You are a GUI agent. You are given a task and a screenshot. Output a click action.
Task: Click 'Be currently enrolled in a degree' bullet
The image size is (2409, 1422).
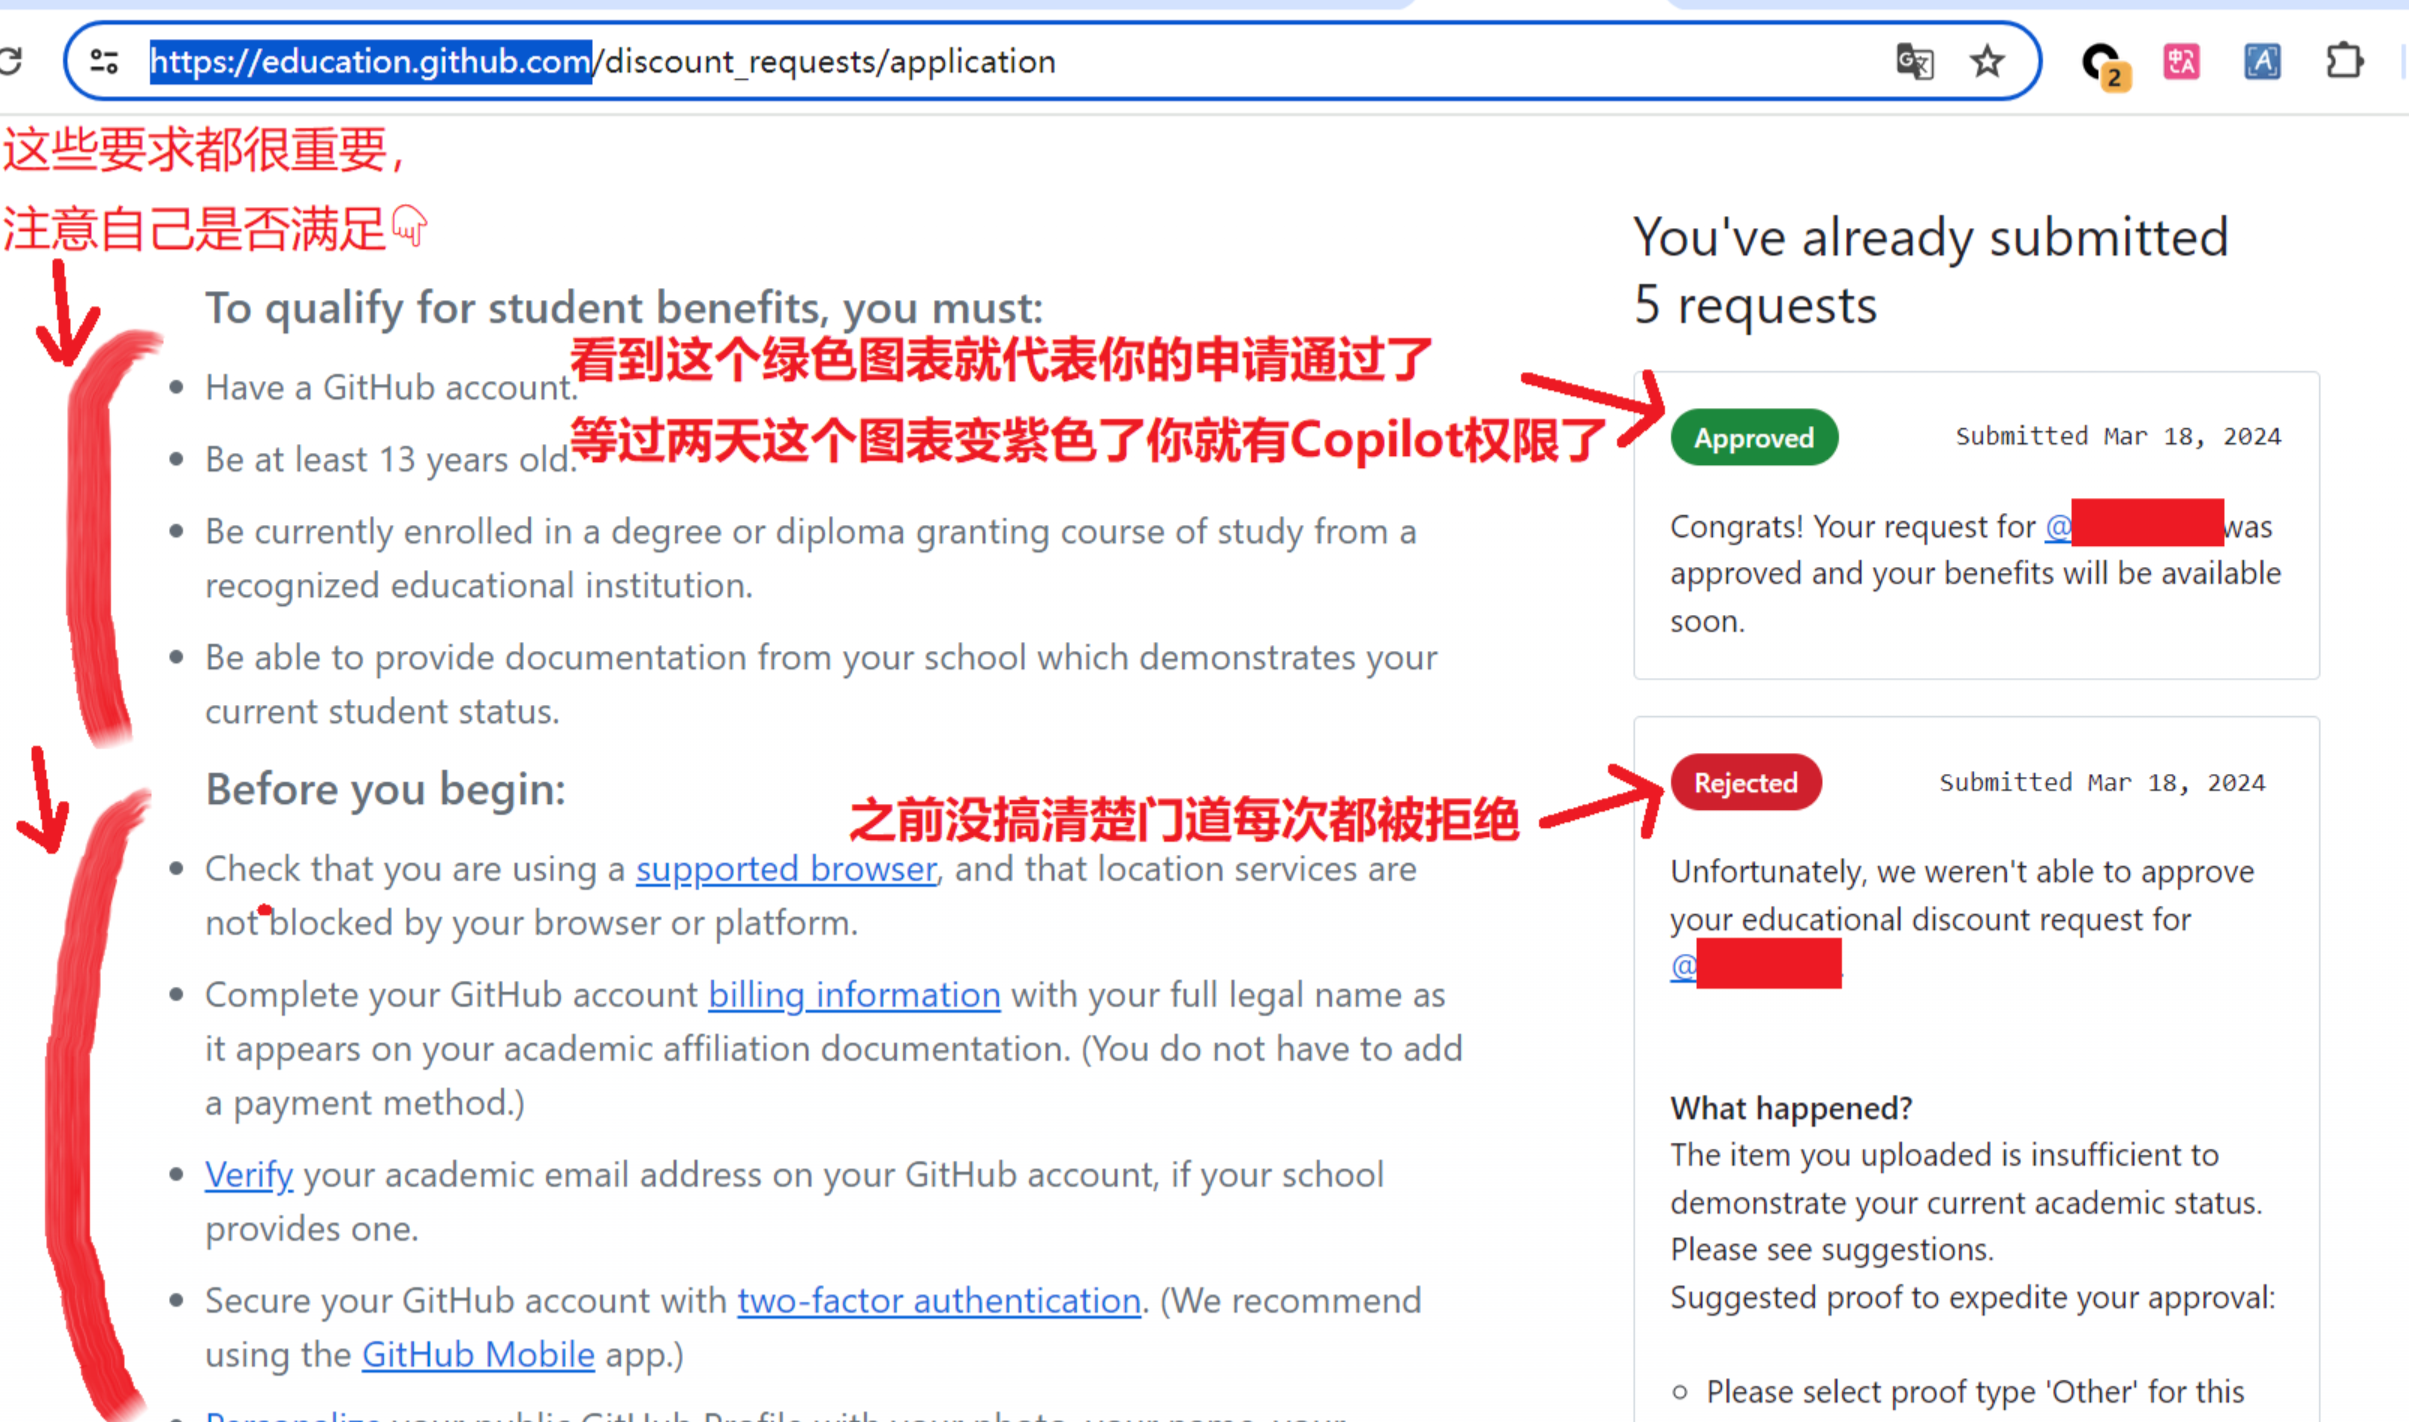point(811,558)
